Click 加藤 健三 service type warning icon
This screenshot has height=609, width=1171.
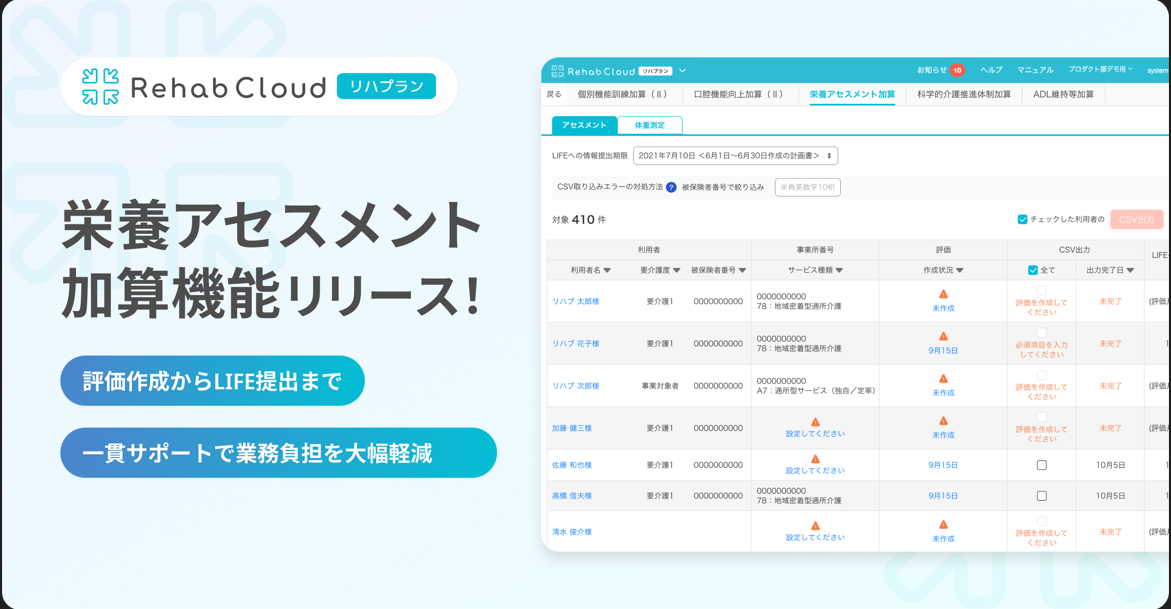tap(815, 422)
